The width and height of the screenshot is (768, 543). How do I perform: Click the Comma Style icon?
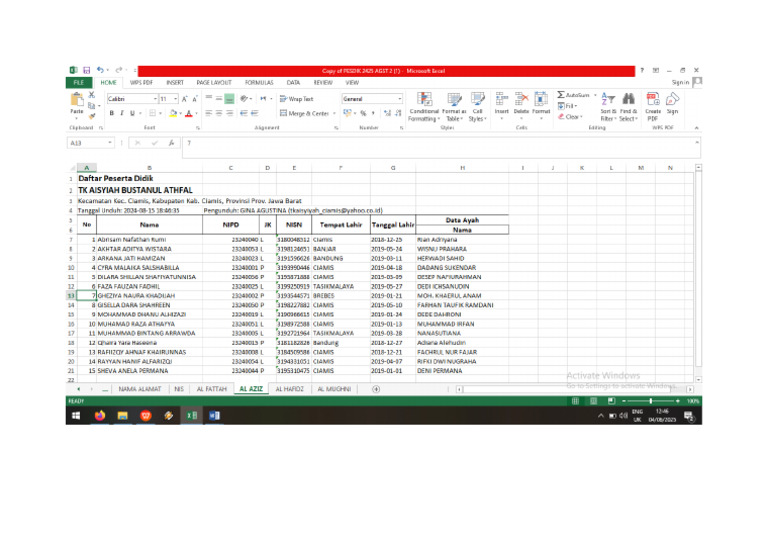coord(373,113)
